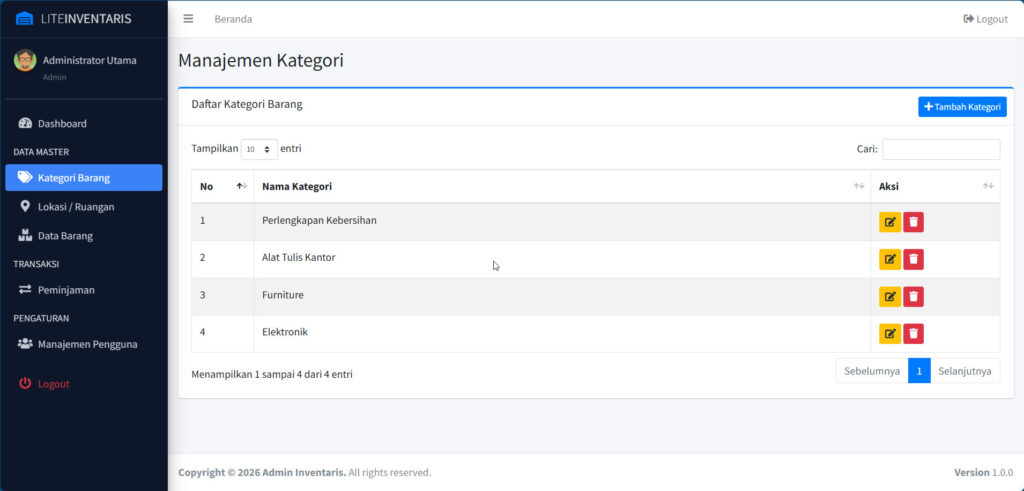Open the entries-per-page dropdown
1024x491 pixels.
[x=259, y=149]
